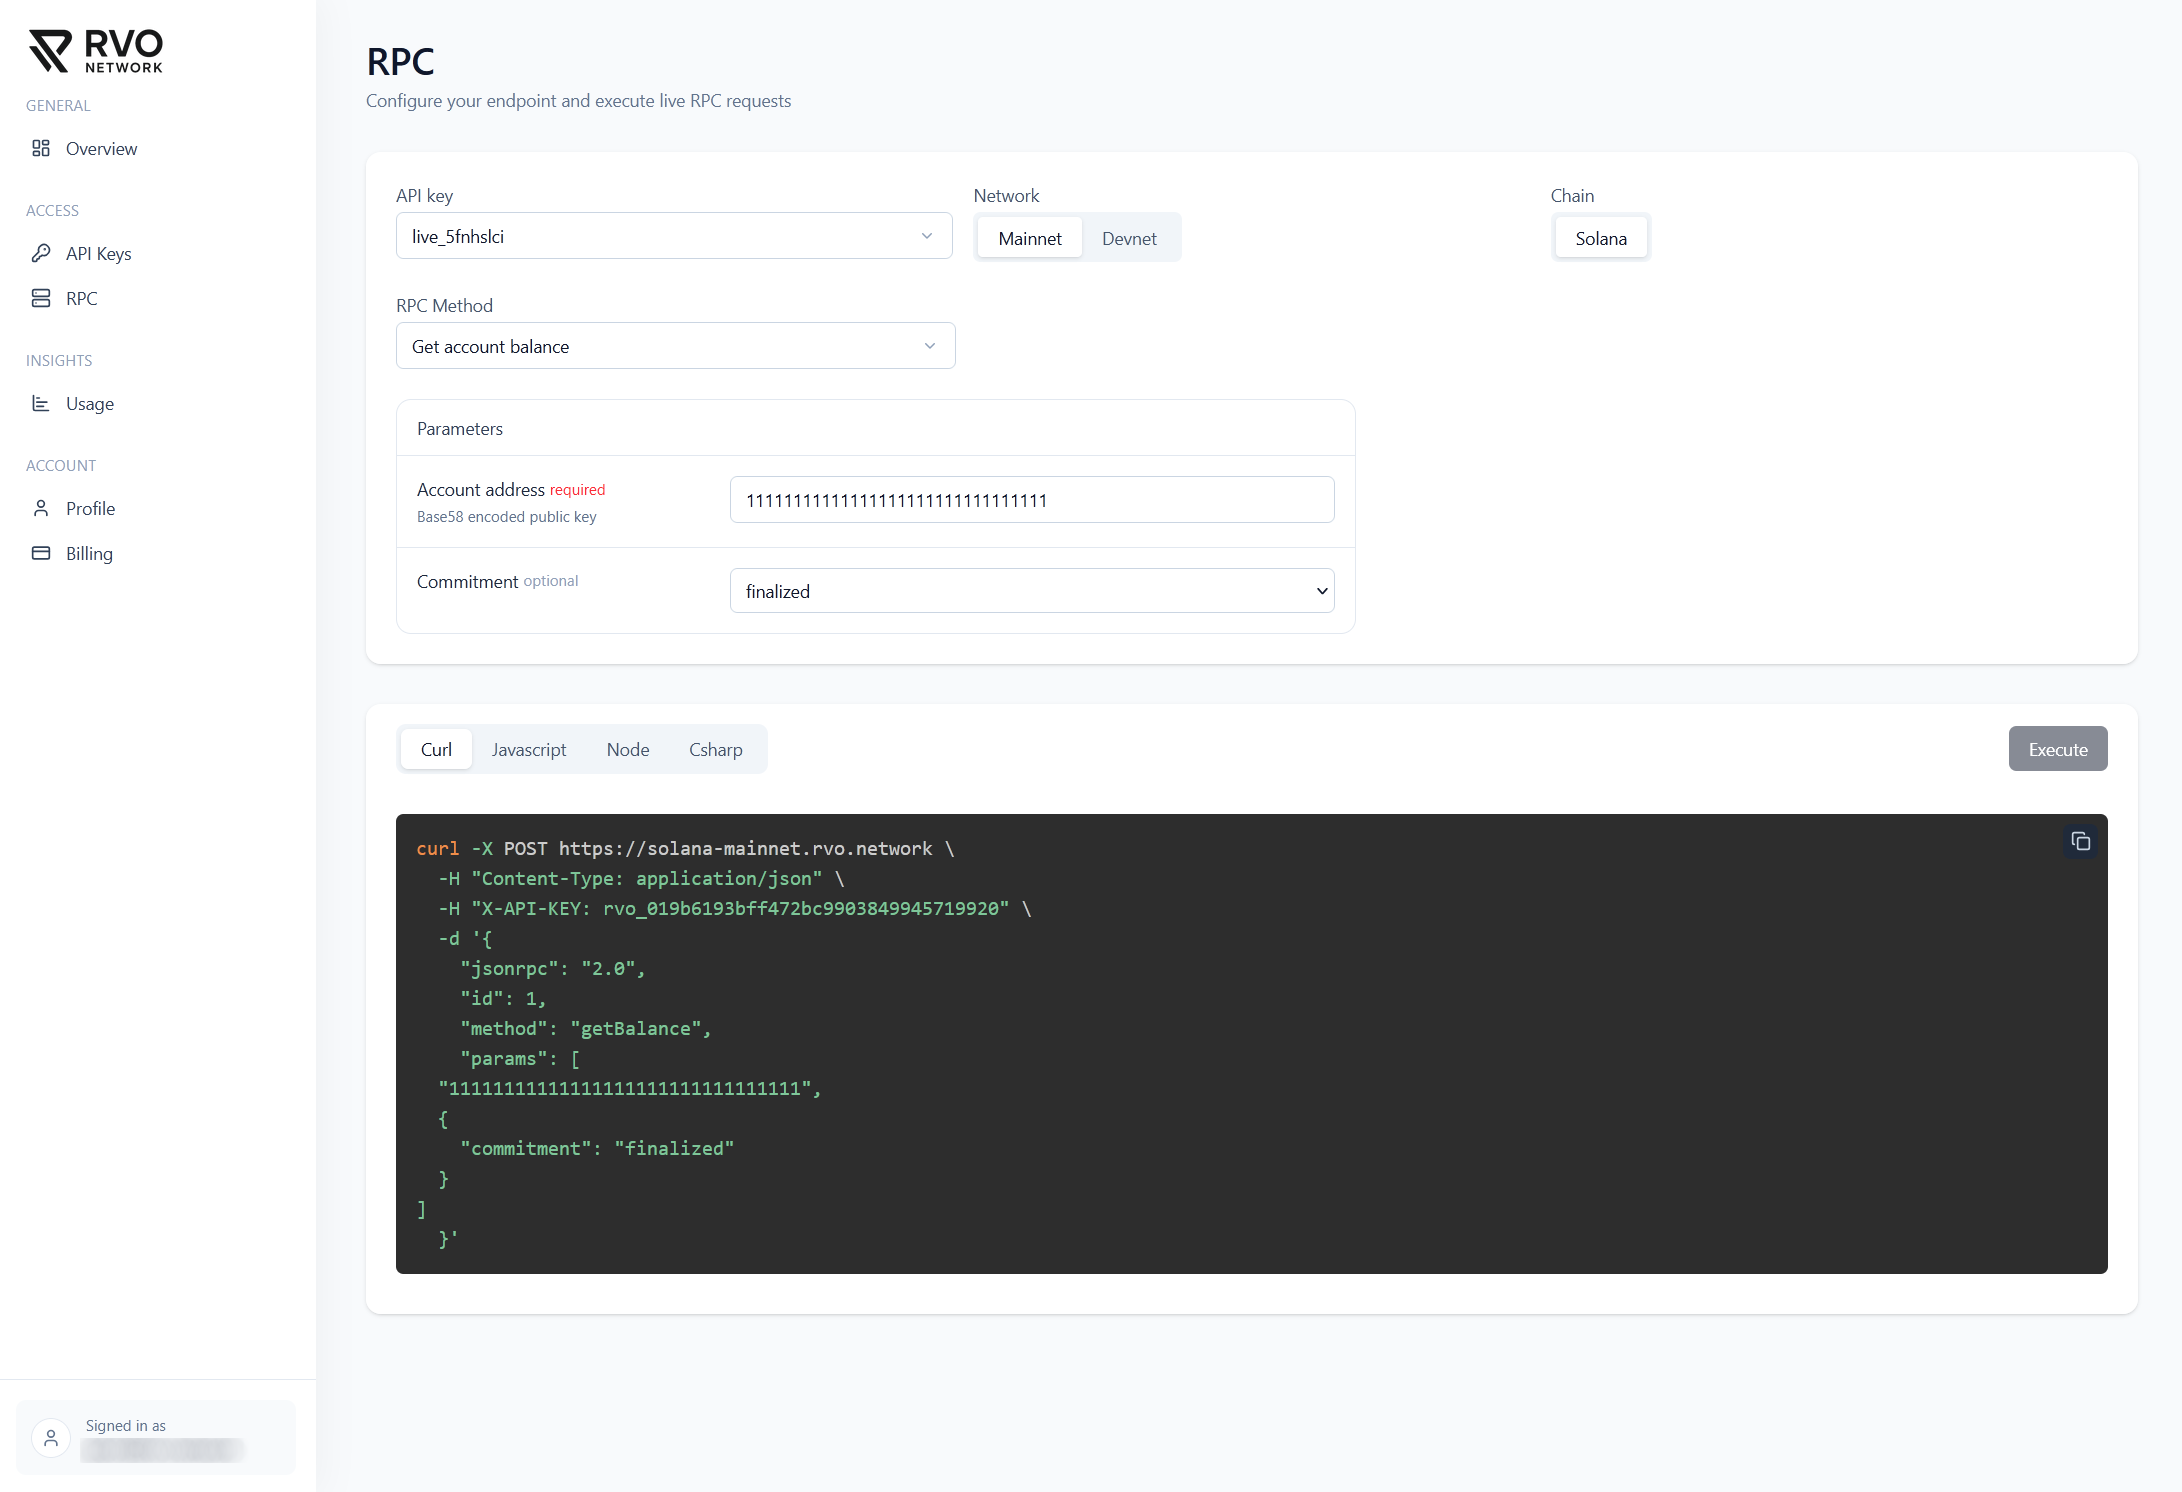Screen dimensions: 2182x1492
Task: Open Billing using the card icon
Action: [41, 553]
